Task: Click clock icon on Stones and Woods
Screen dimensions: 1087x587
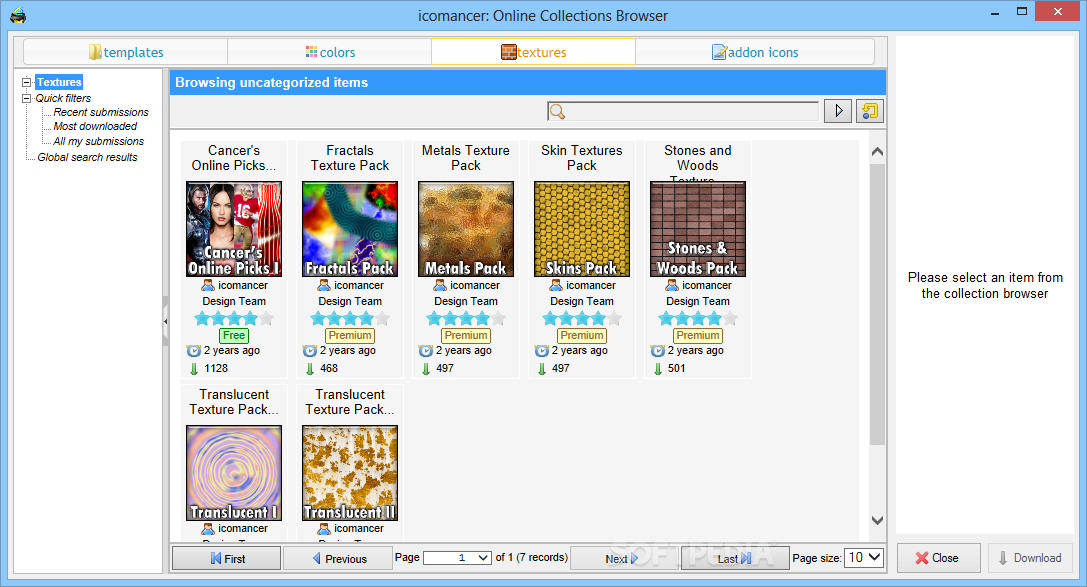Action: click(x=657, y=351)
